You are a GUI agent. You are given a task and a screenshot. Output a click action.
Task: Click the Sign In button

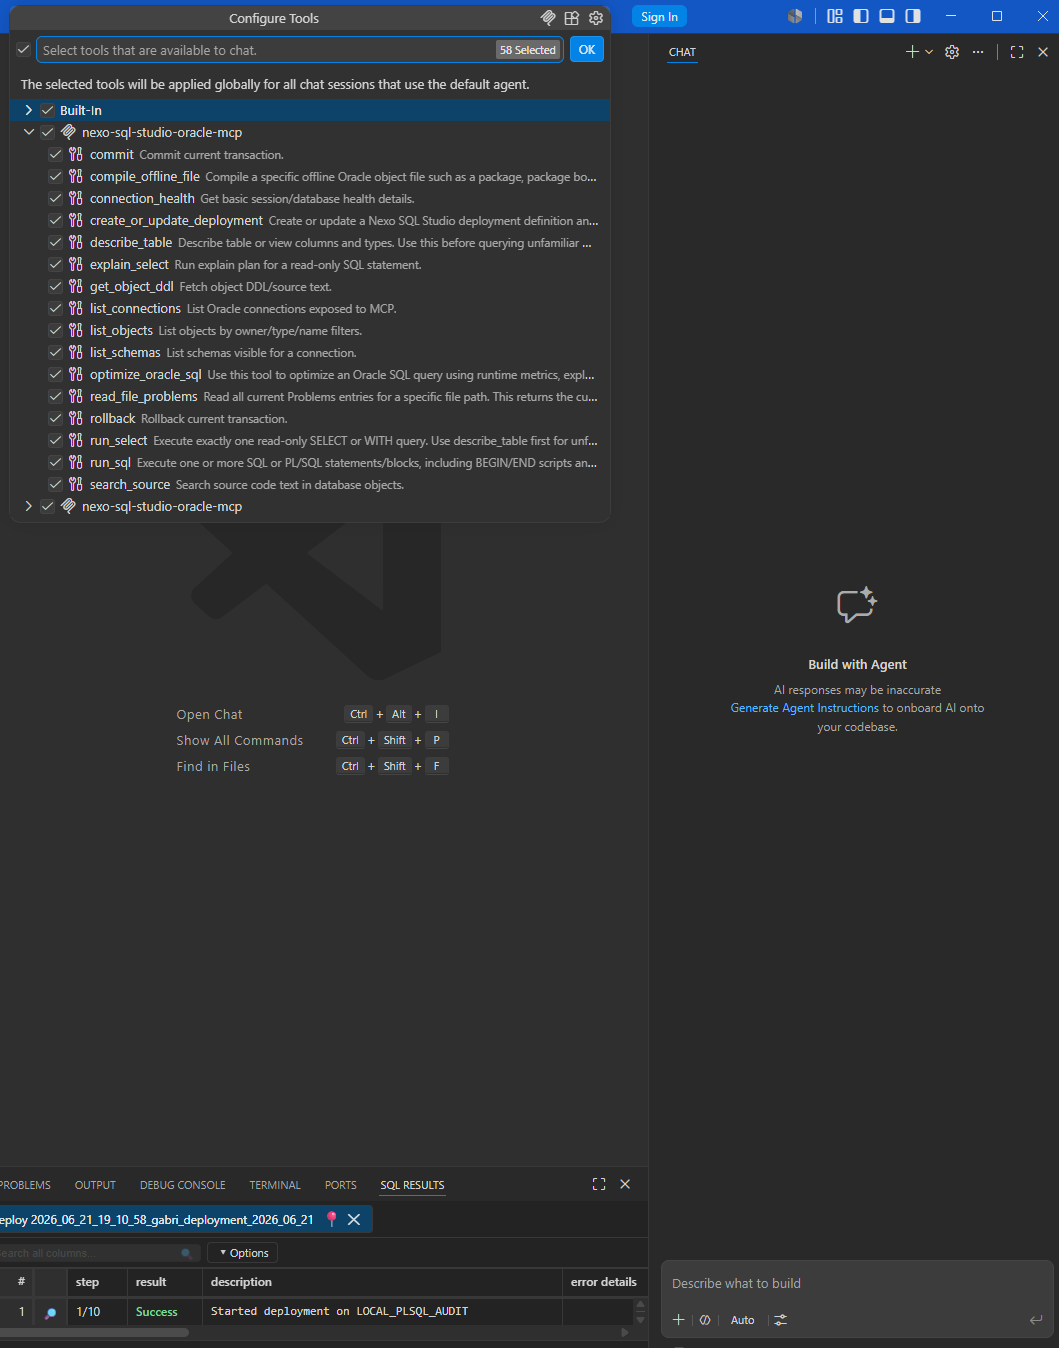(659, 17)
